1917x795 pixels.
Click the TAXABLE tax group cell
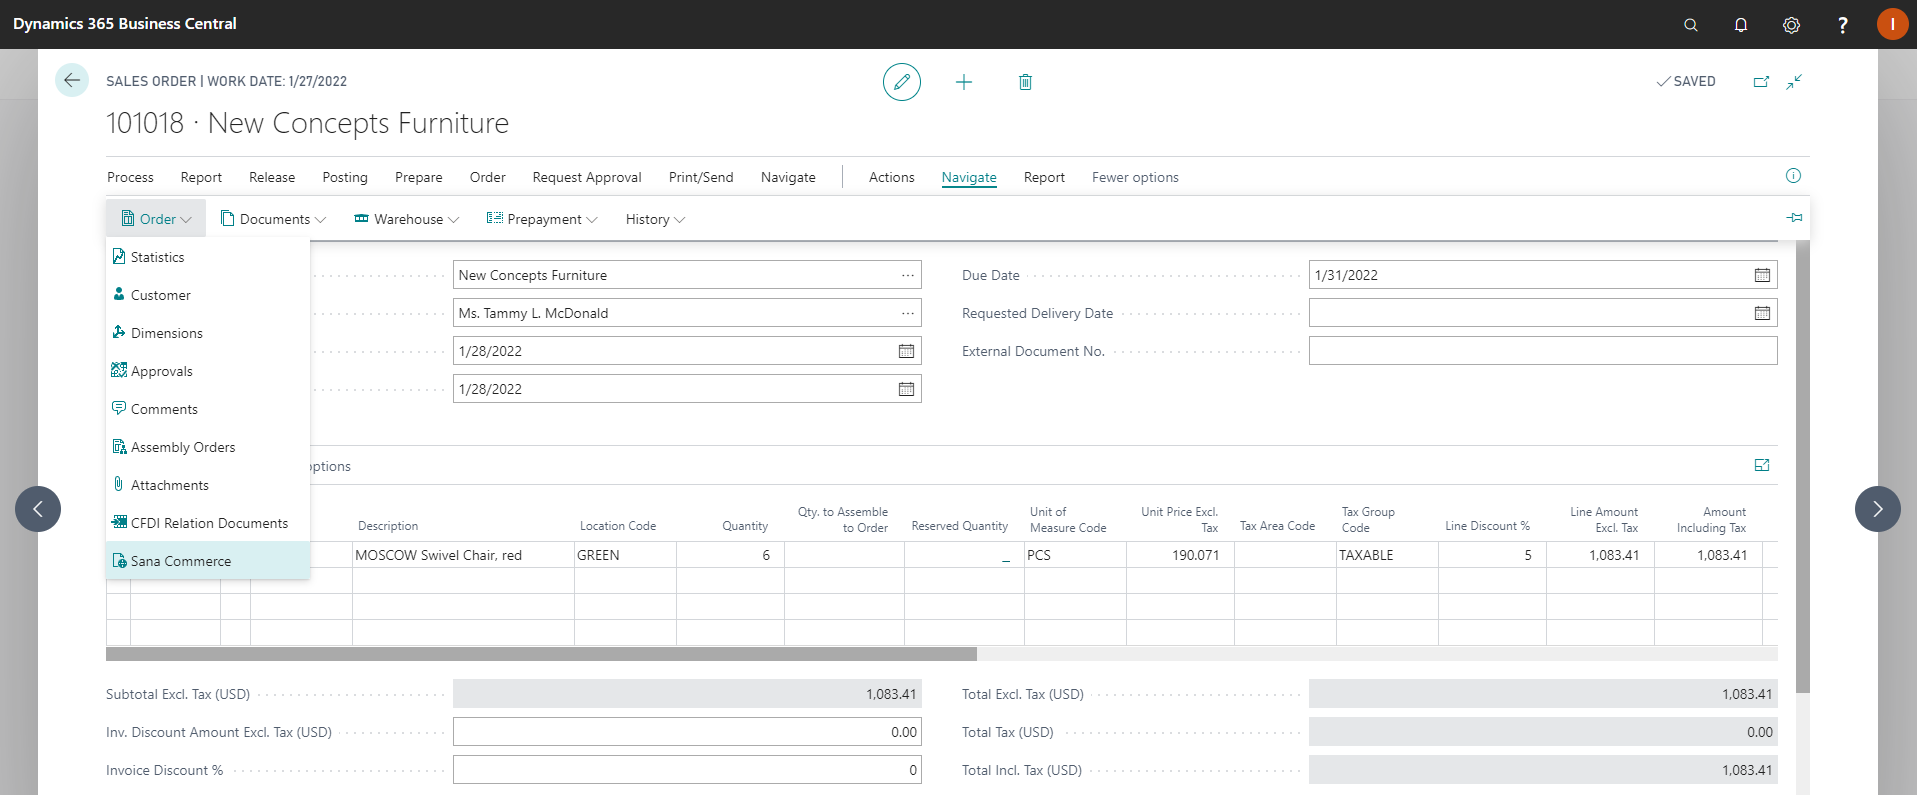pyautogui.click(x=1387, y=555)
